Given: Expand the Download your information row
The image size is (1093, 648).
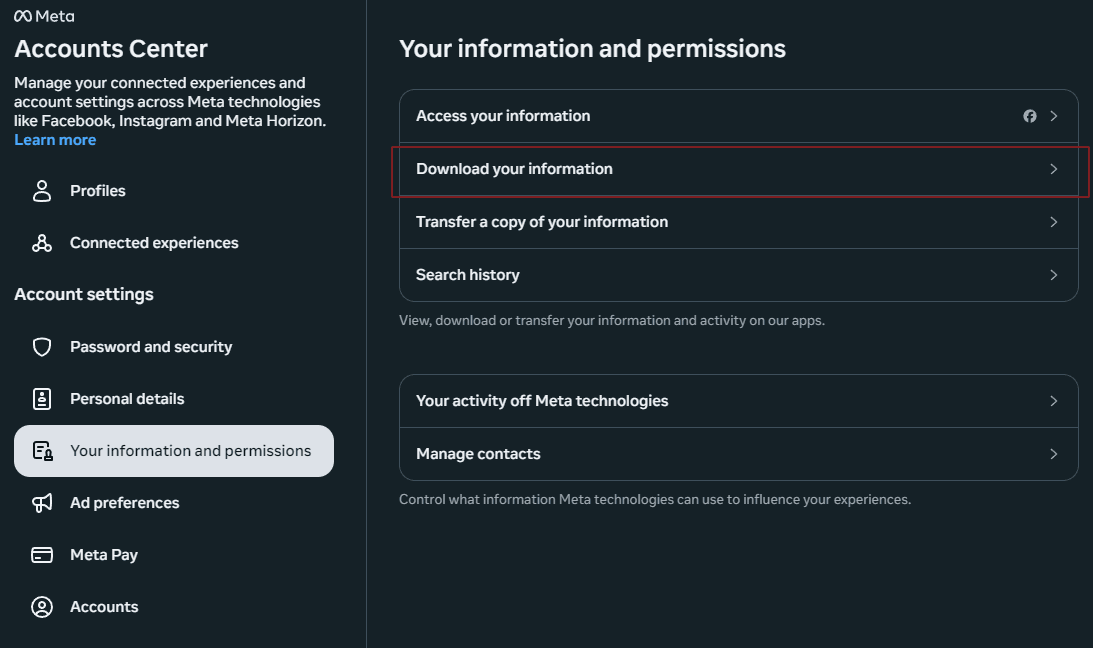Looking at the screenshot, I should [738, 168].
